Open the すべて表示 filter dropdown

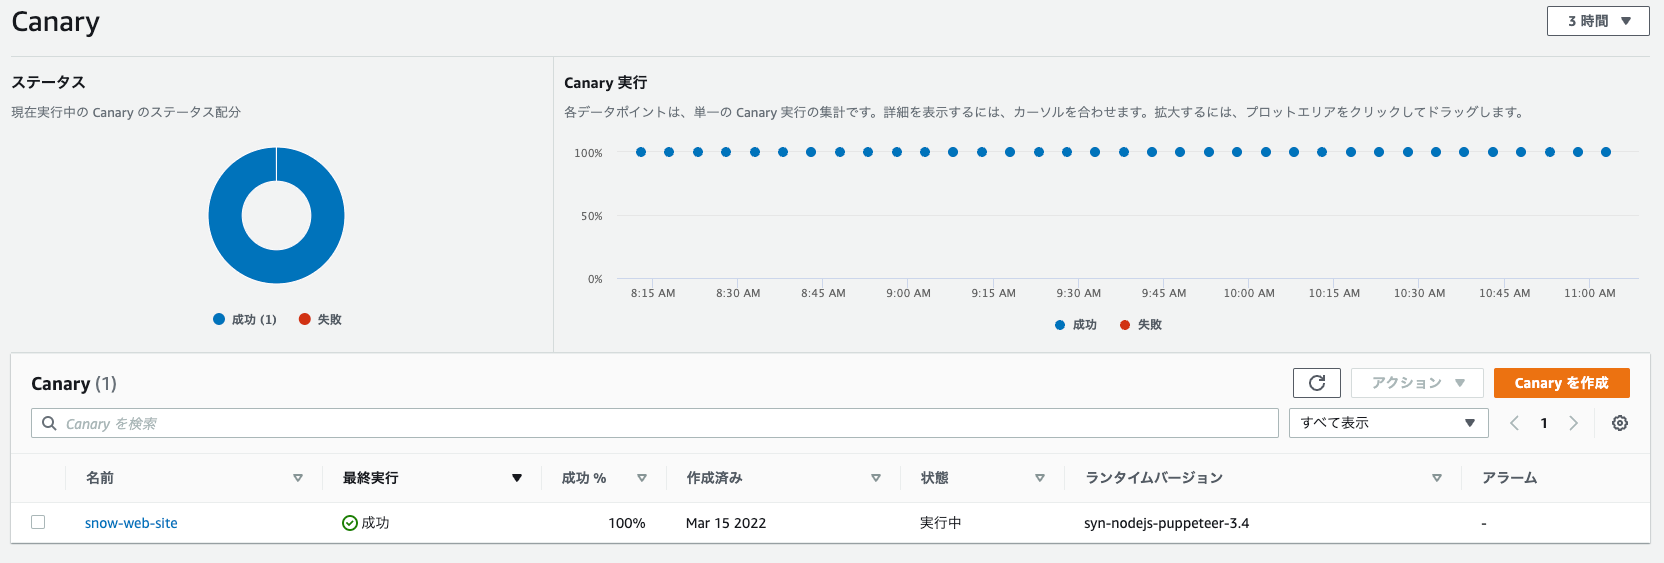point(1388,423)
